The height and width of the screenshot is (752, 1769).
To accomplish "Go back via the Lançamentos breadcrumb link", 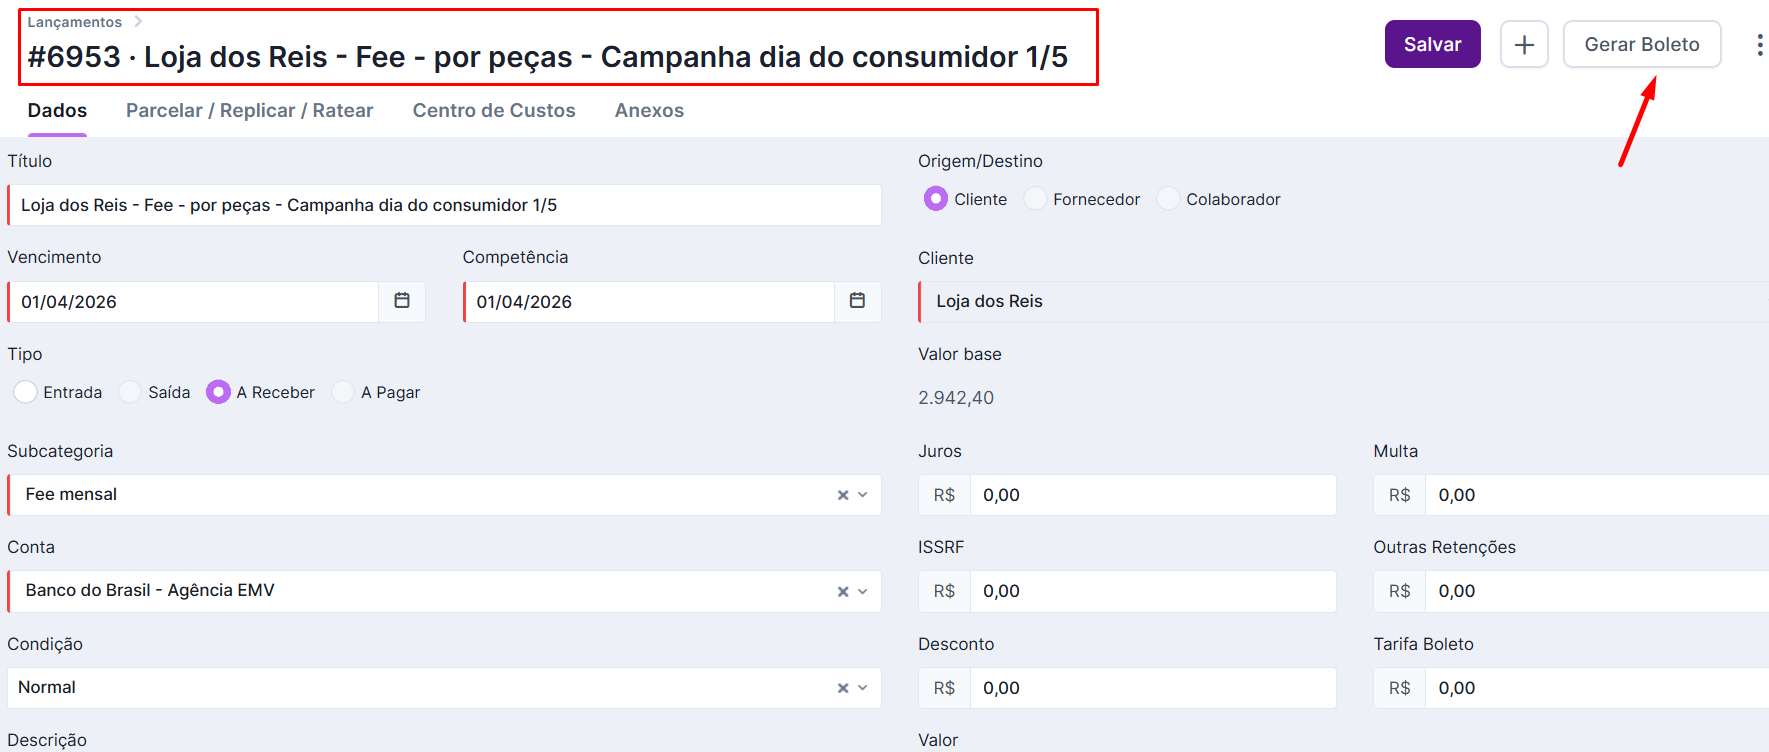I will (x=74, y=22).
